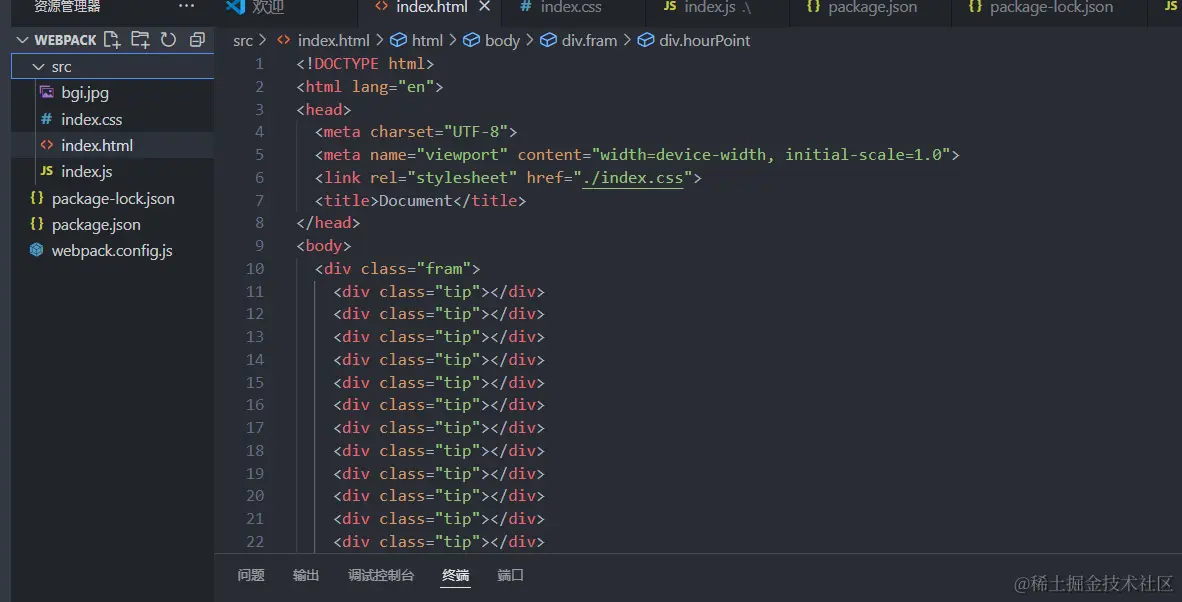Click the body opening tag on line 9
Image resolution: width=1182 pixels, height=602 pixels.
point(323,246)
